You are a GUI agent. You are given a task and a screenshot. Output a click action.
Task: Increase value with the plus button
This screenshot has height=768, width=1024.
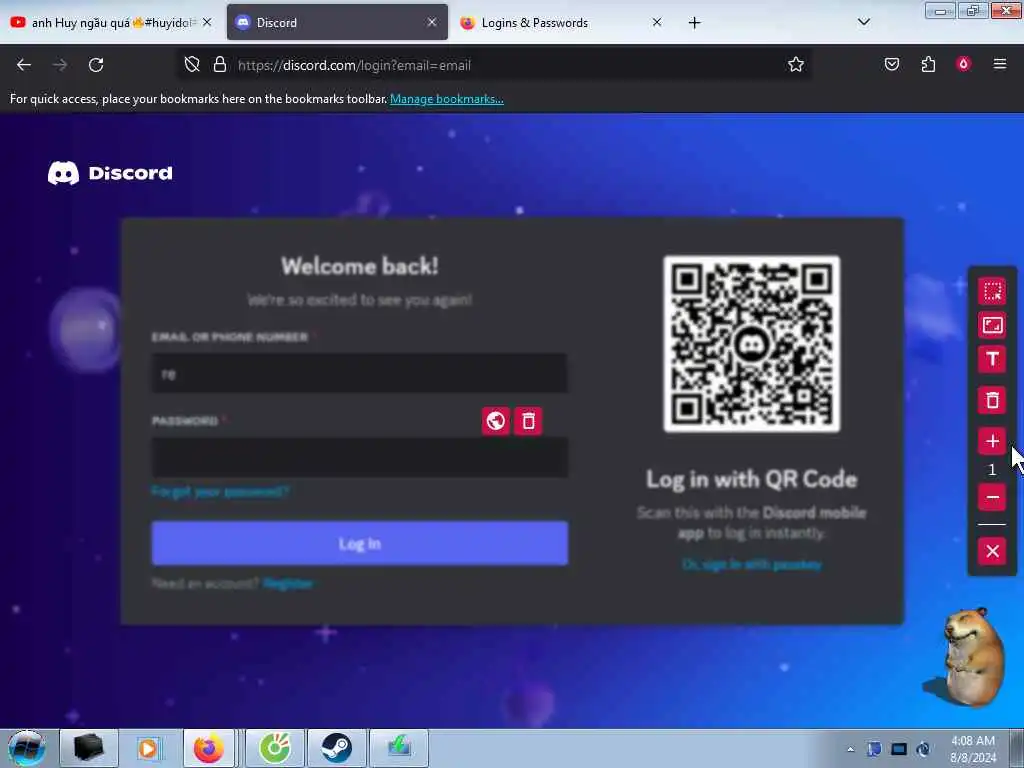[992, 441]
